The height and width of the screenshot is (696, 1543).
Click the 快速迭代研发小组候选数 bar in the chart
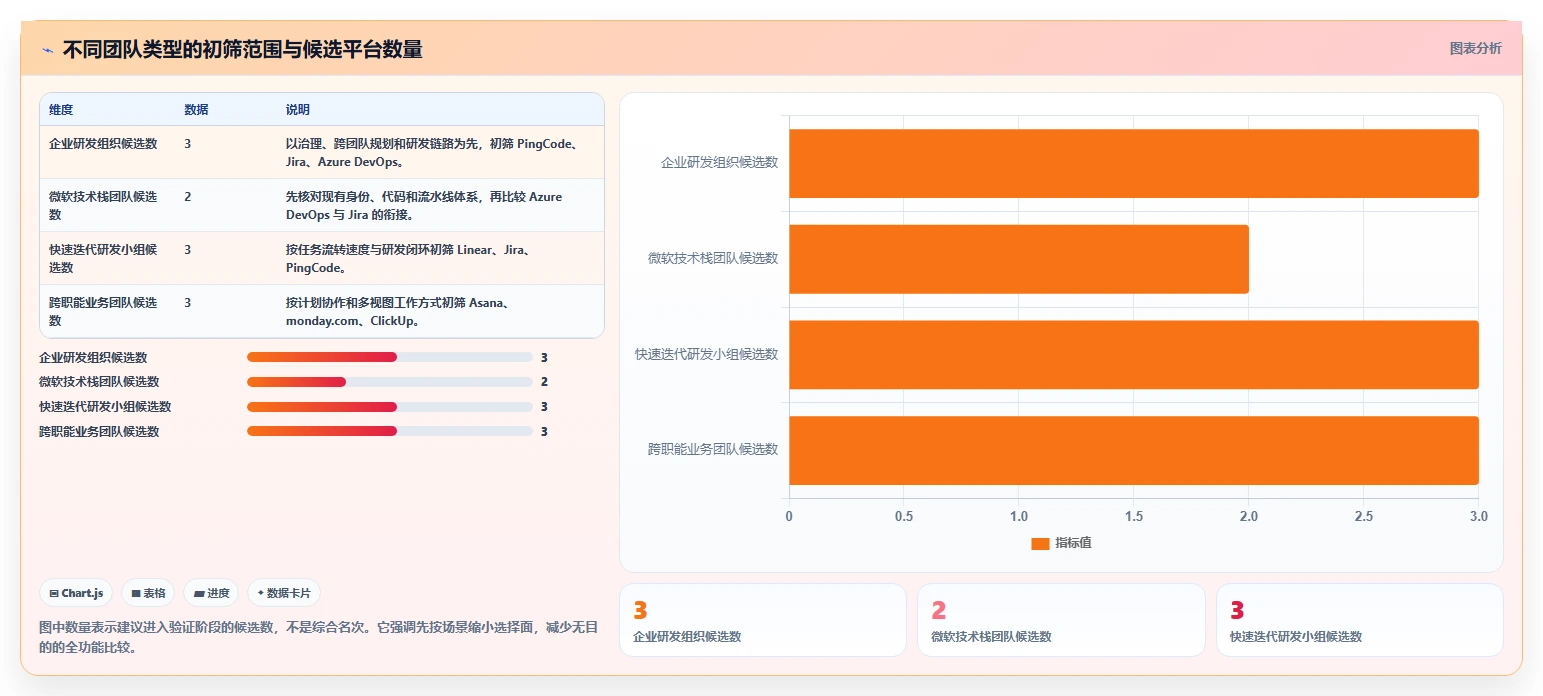tap(1134, 354)
